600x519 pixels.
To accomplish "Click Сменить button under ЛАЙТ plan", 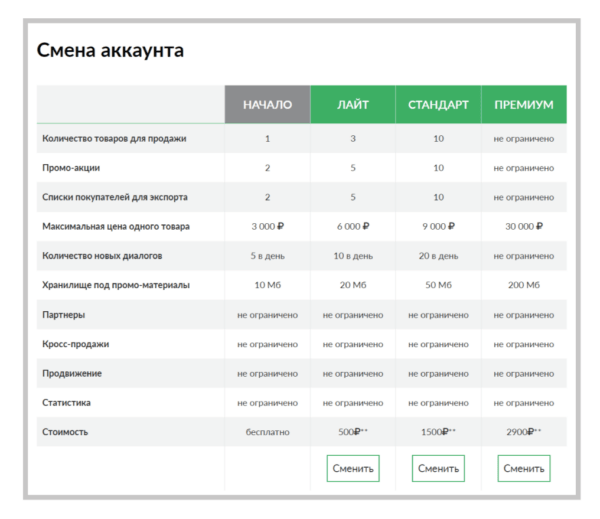I will pos(353,468).
